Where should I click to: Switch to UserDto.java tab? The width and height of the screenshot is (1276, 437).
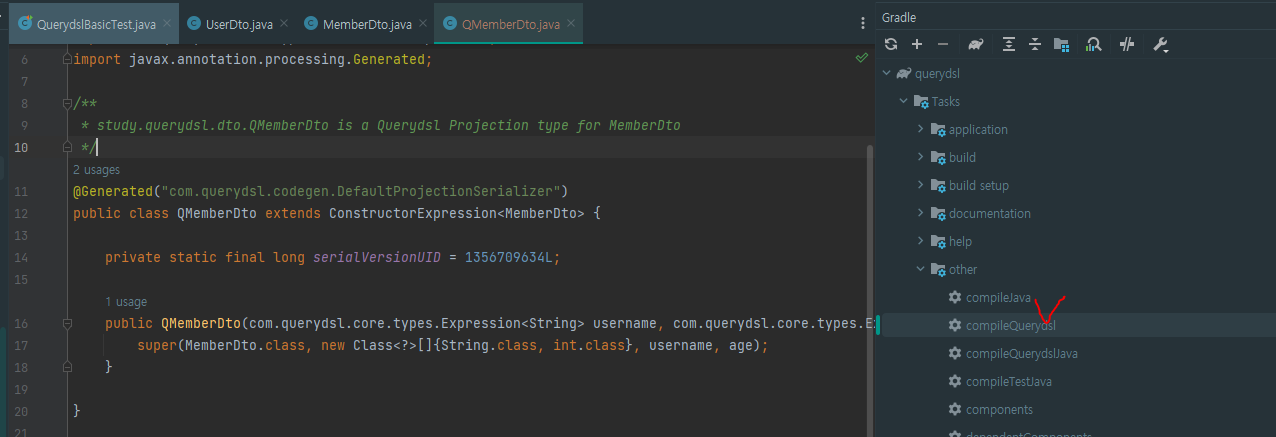tap(237, 23)
